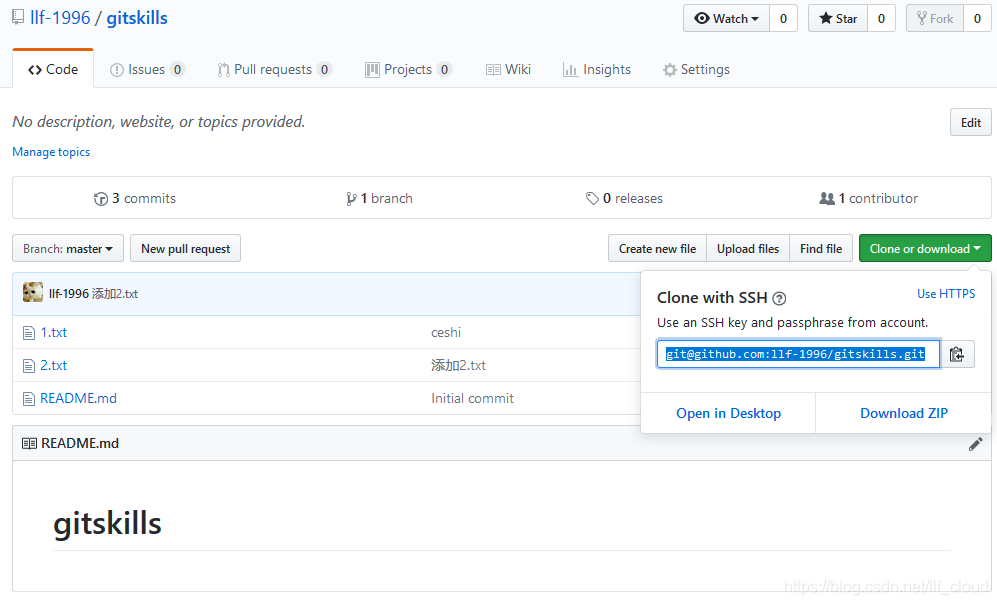View the 1 contributor link

coord(869,198)
